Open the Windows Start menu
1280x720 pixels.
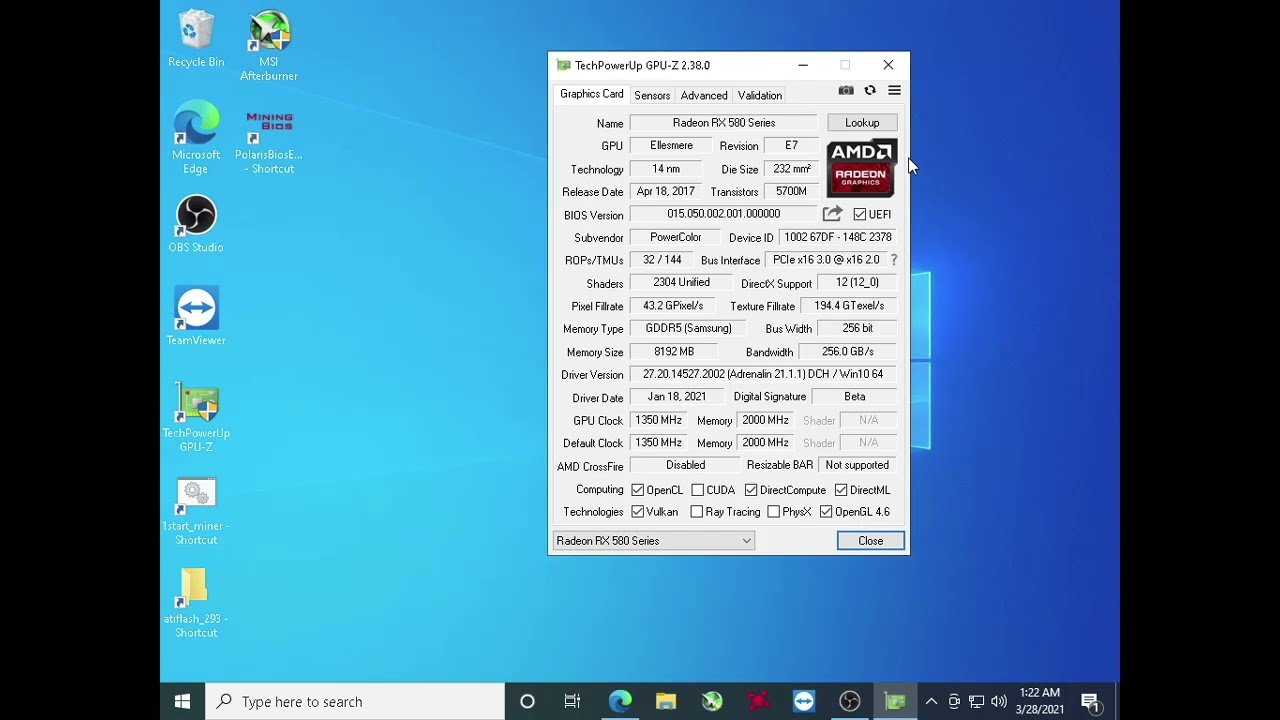pos(182,702)
